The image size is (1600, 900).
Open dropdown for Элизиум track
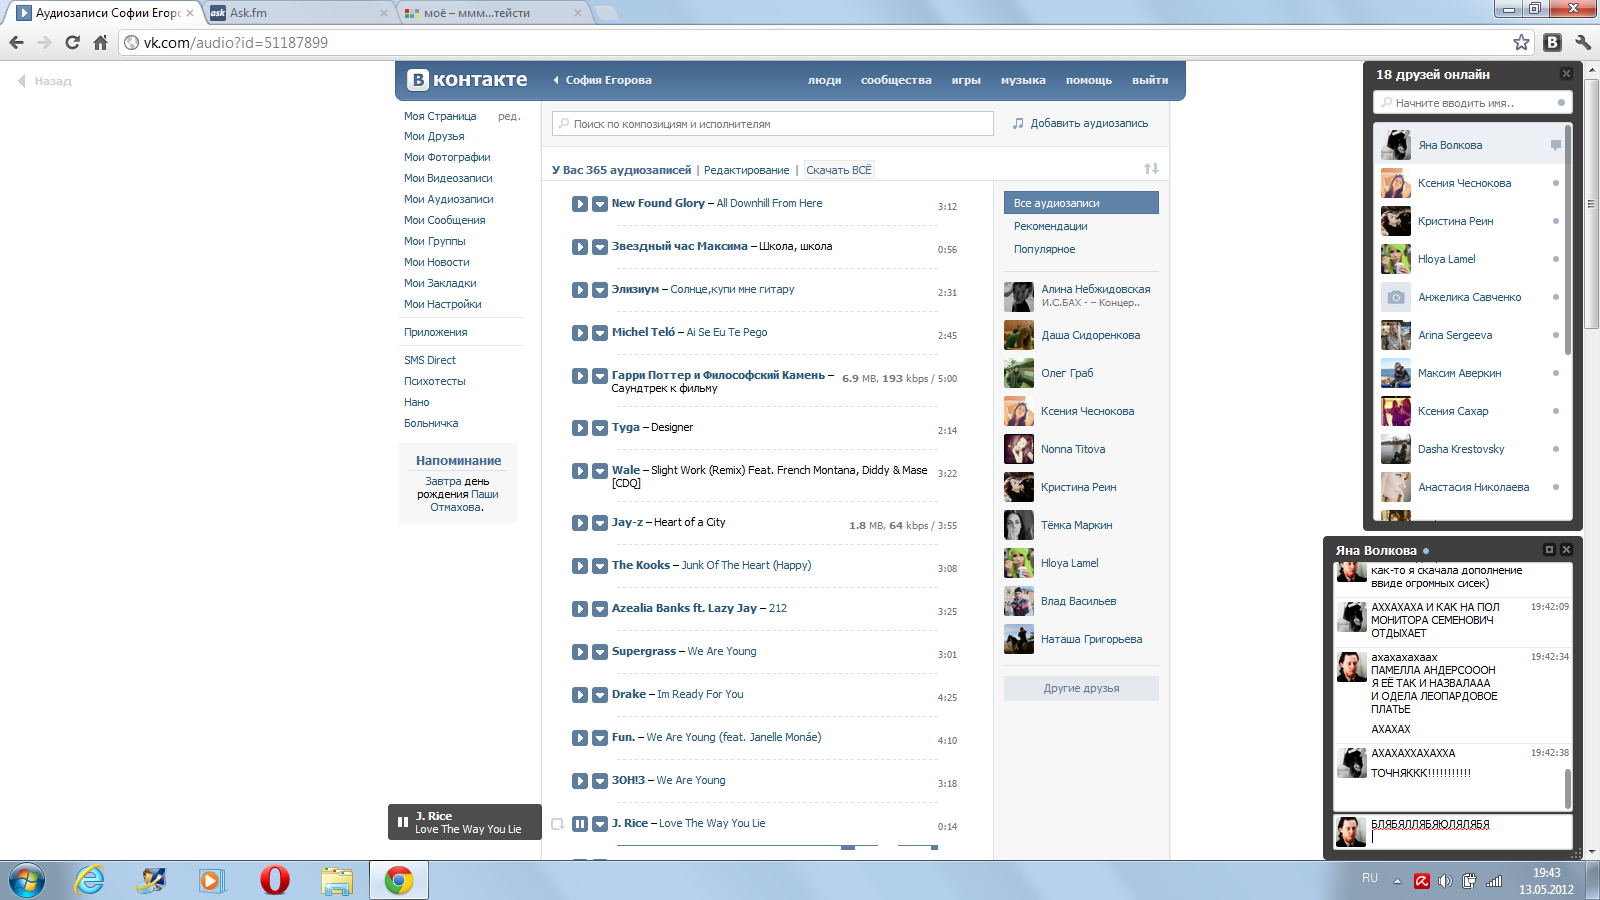pos(600,290)
